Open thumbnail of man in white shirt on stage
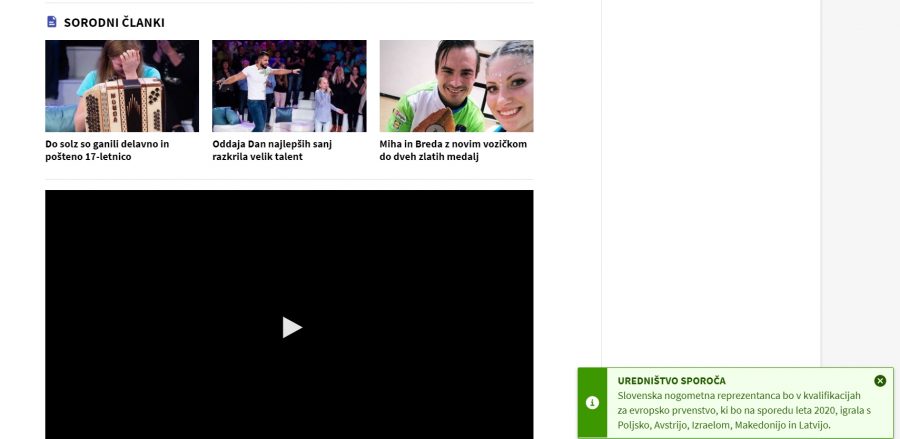Image resolution: width=900 pixels, height=439 pixels. point(289,86)
